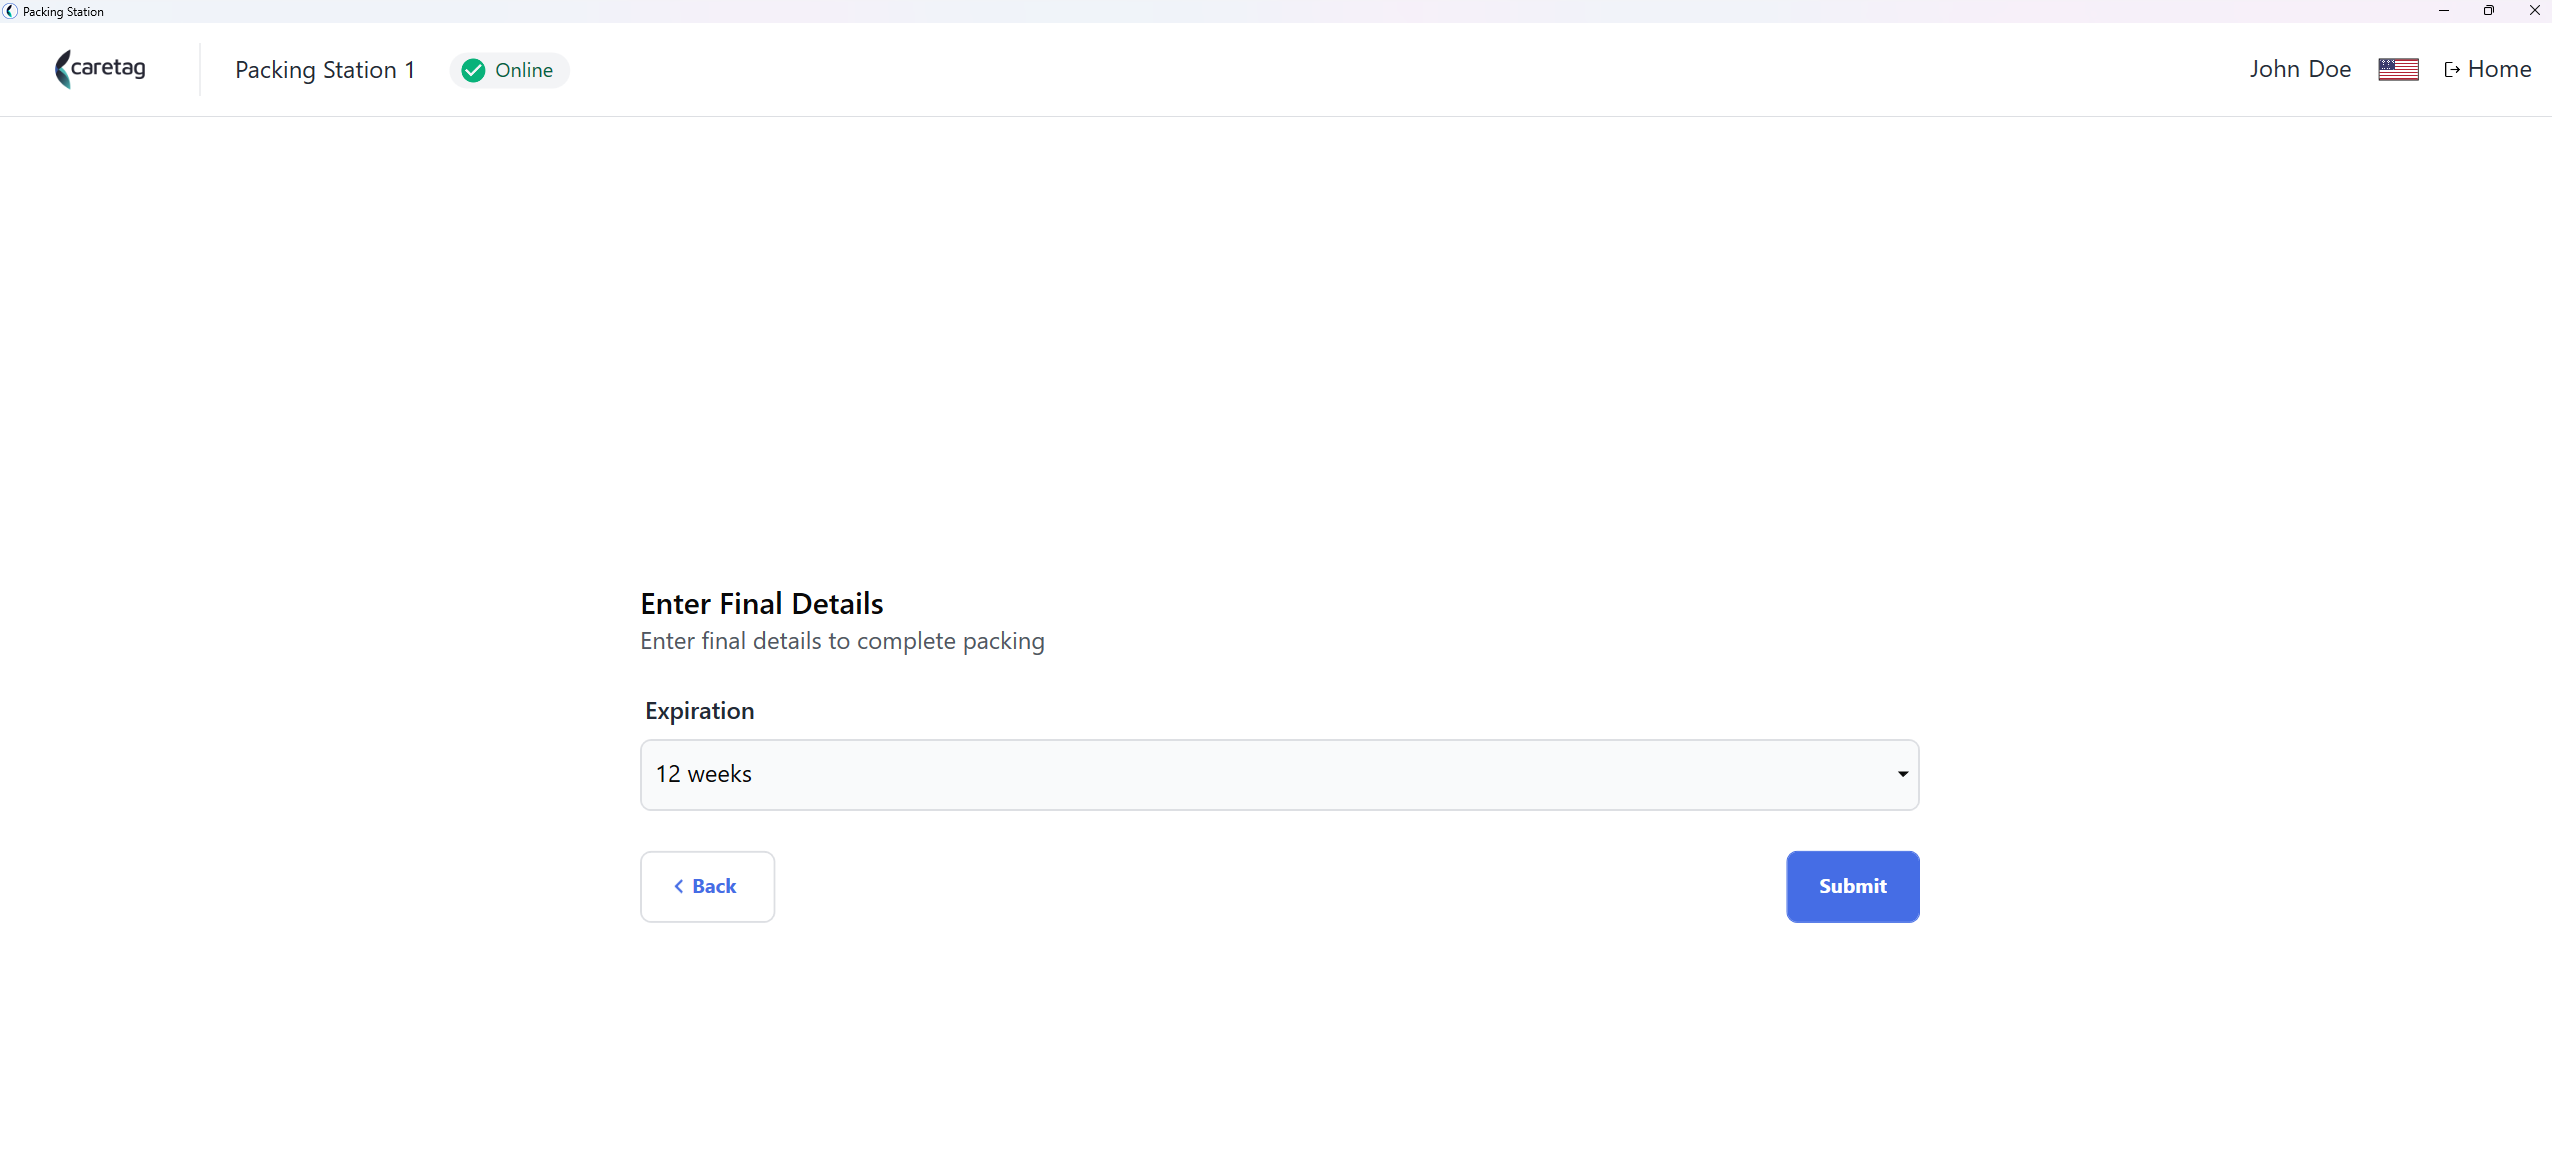Viewport: 2552px width, 1162px height.
Task: Submit the final packing details
Action: (1852, 886)
